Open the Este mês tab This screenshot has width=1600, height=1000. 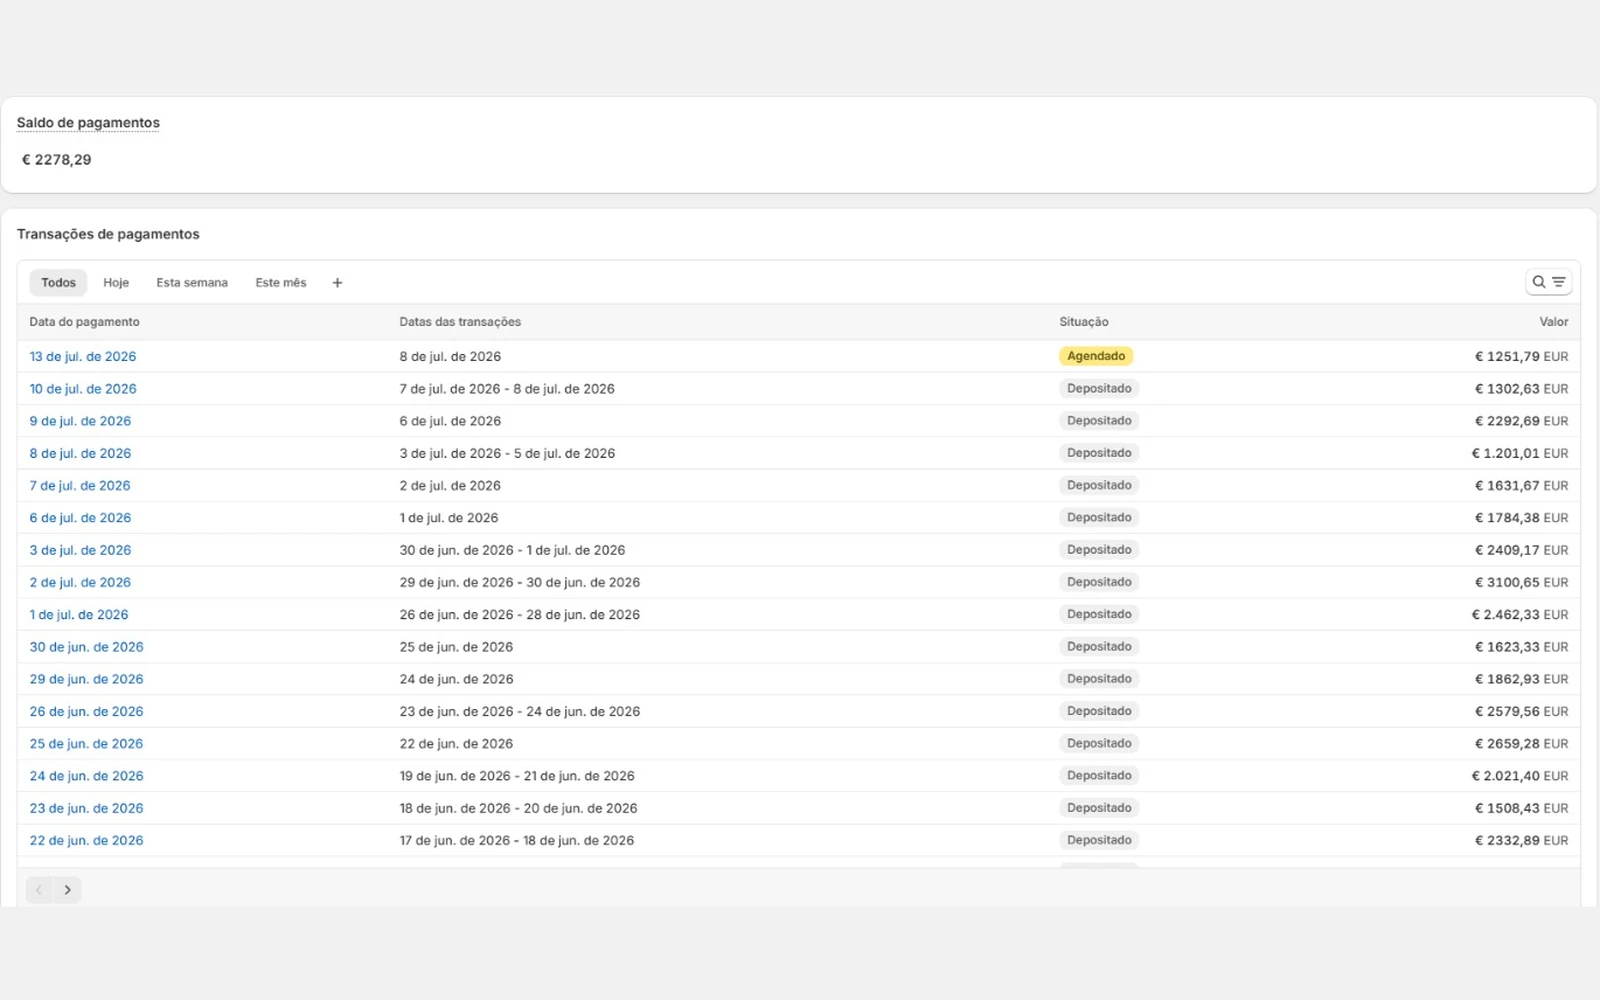pos(281,283)
